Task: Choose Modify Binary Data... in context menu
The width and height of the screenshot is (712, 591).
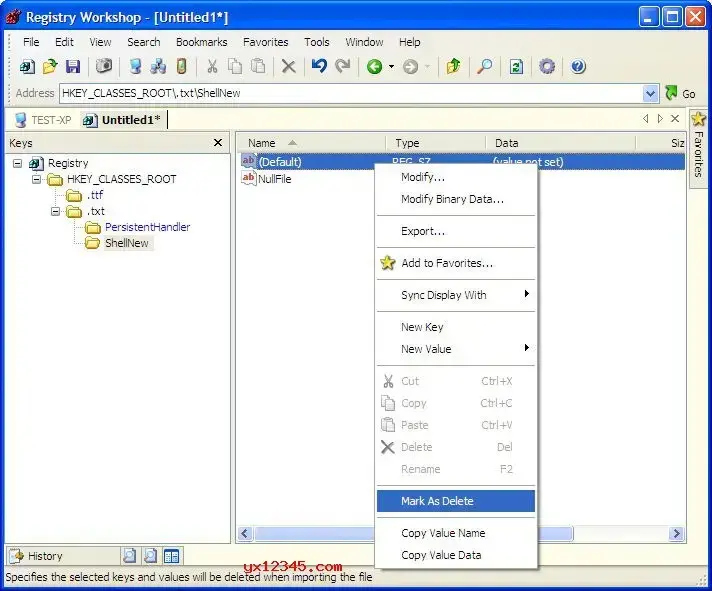Action: (x=456, y=199)
